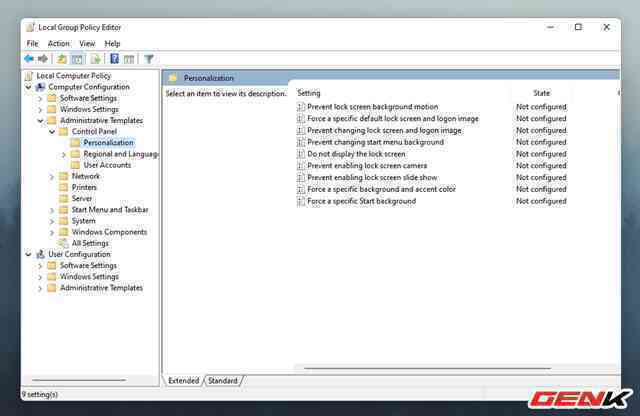
Task: Select Force a specific background and accent color
Action: tap(381, 189)
